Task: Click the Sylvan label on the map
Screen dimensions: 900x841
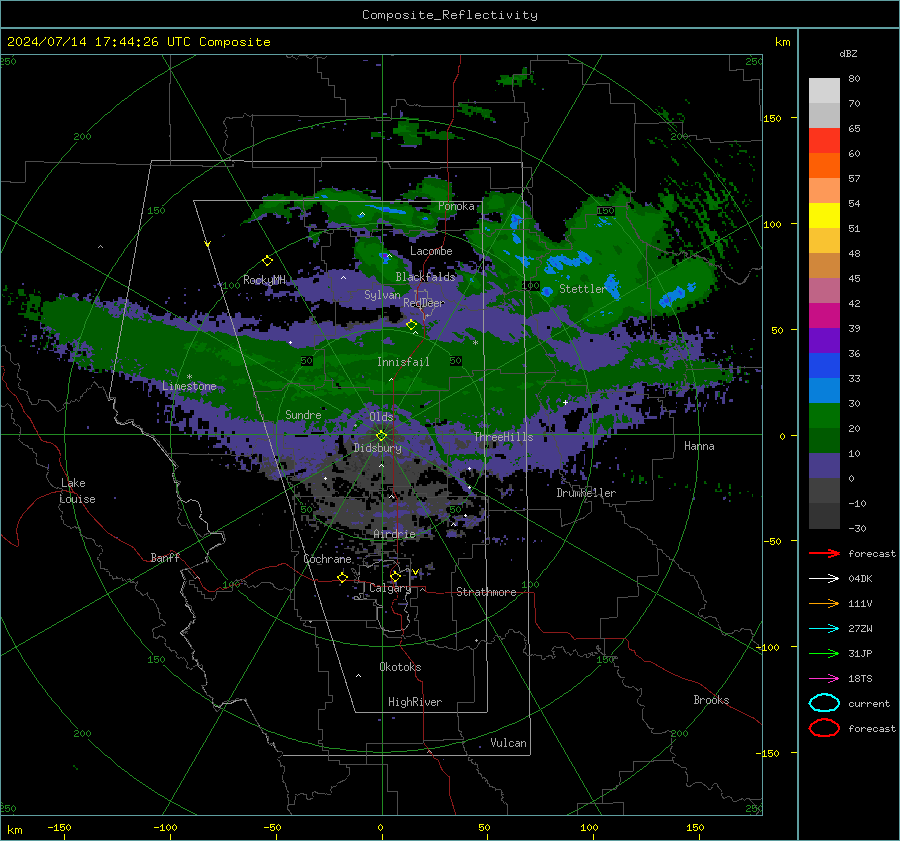Action: click(382, 295)
